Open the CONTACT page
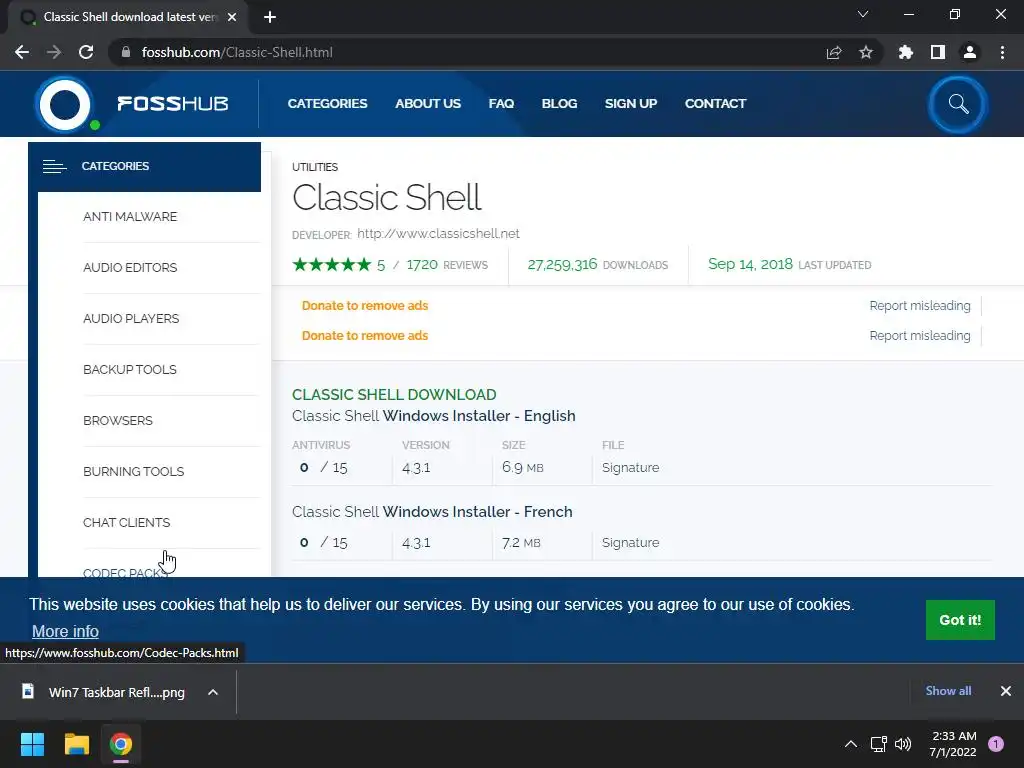Screen dimensions: 1024x768 click(x=715, y=104)
